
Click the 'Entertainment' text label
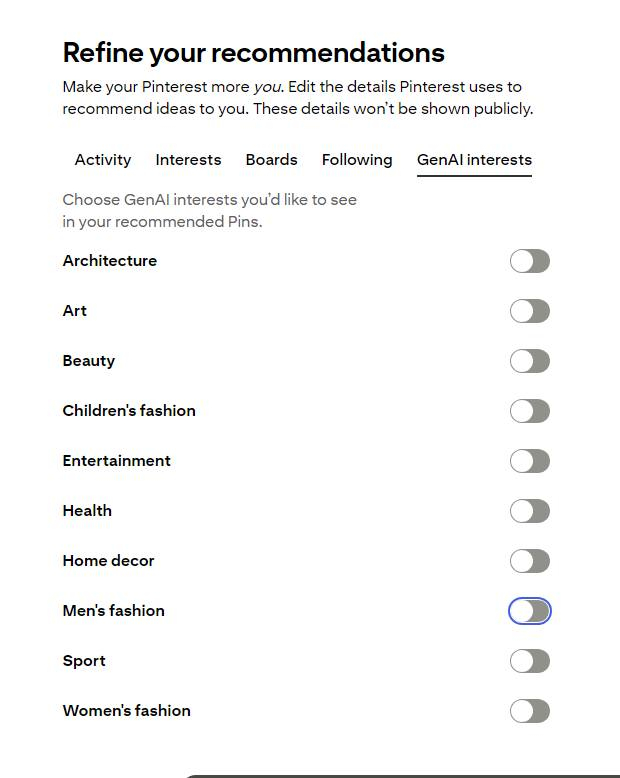(117, 461)
